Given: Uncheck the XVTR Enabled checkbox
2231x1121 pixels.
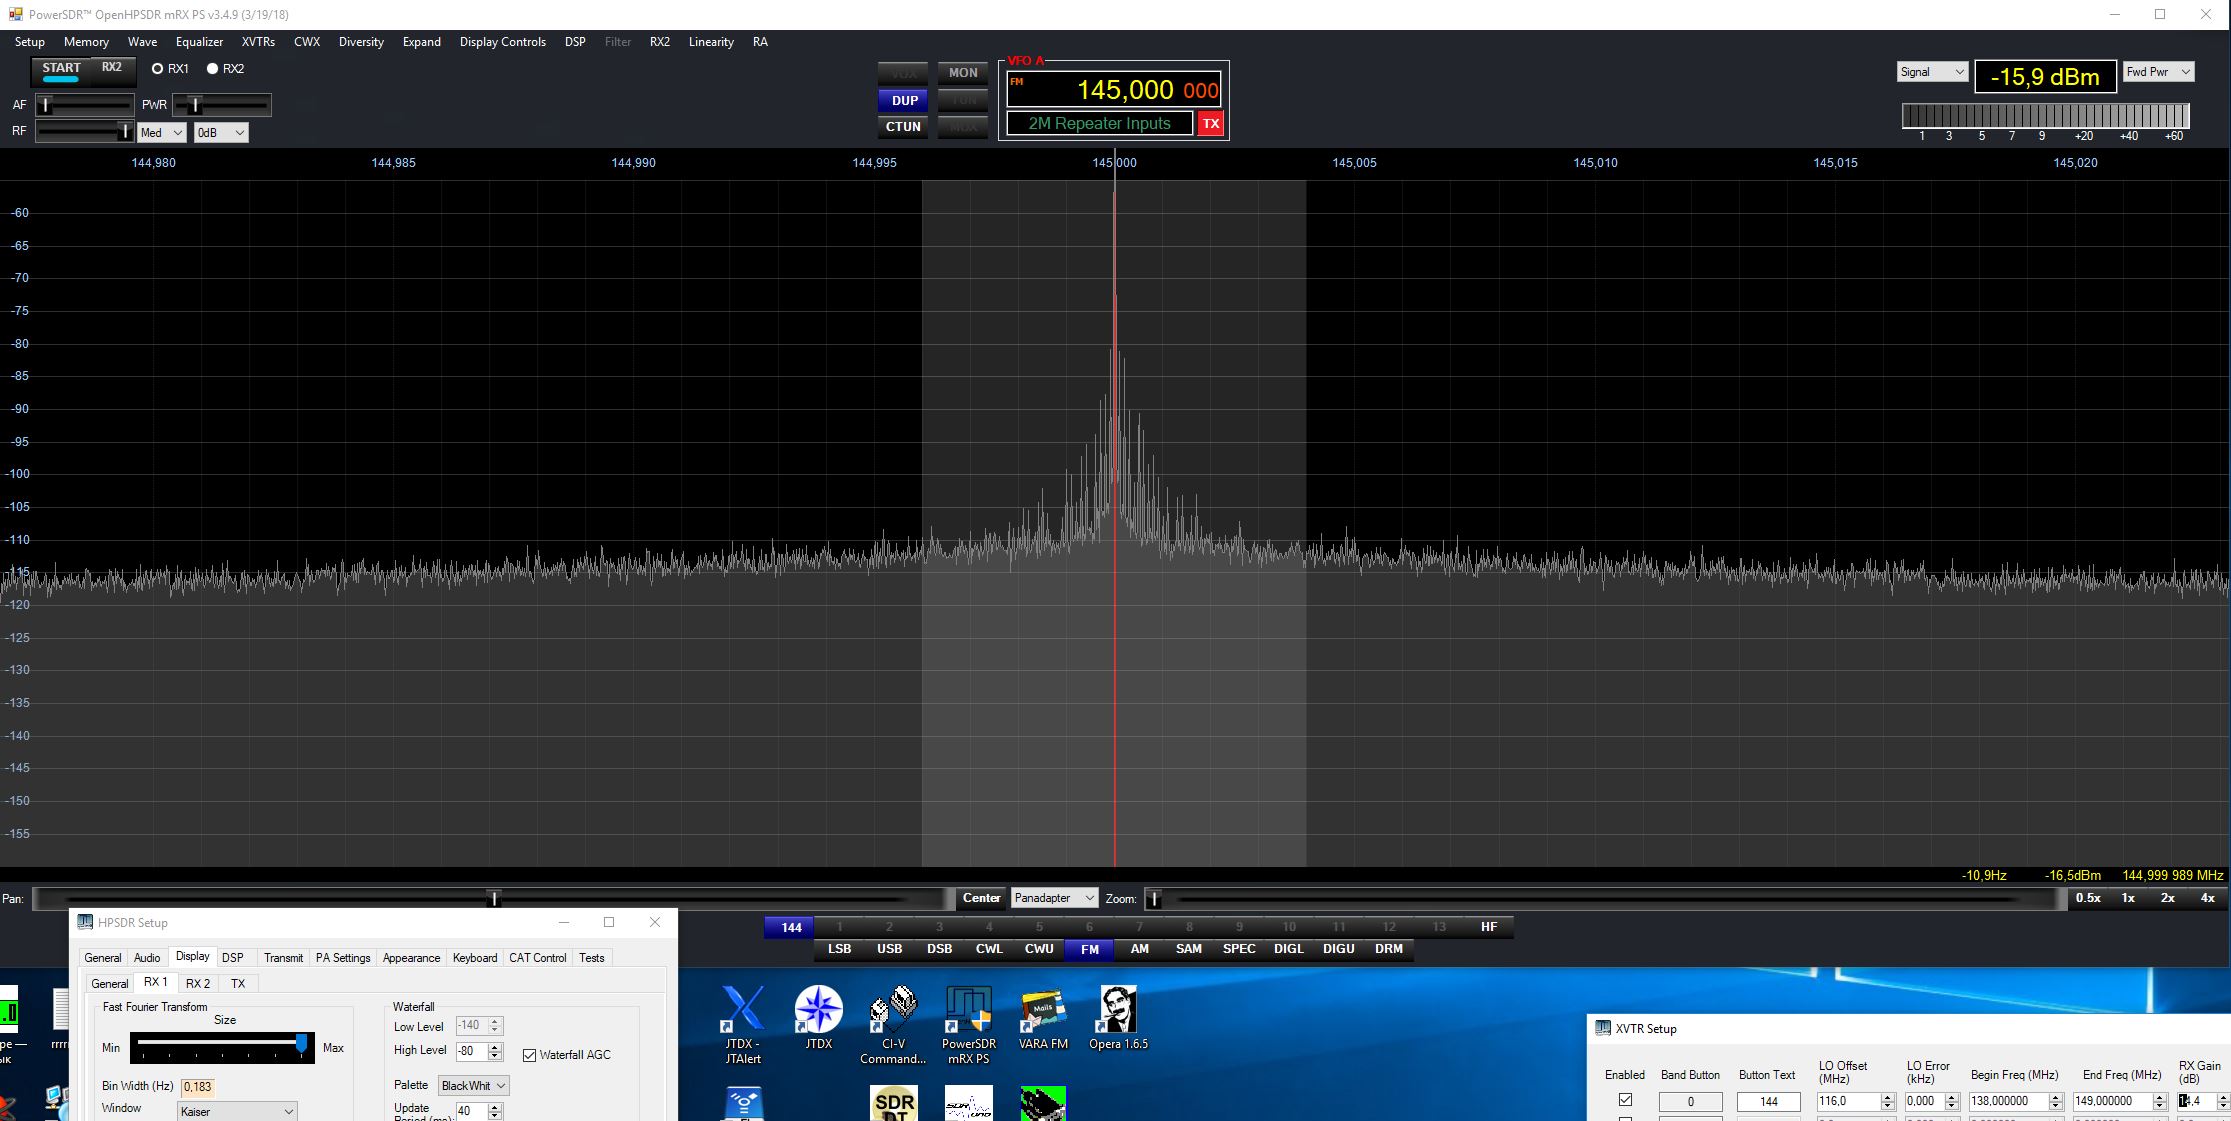Looking at the screenshot, I should pos(1625,1100).
